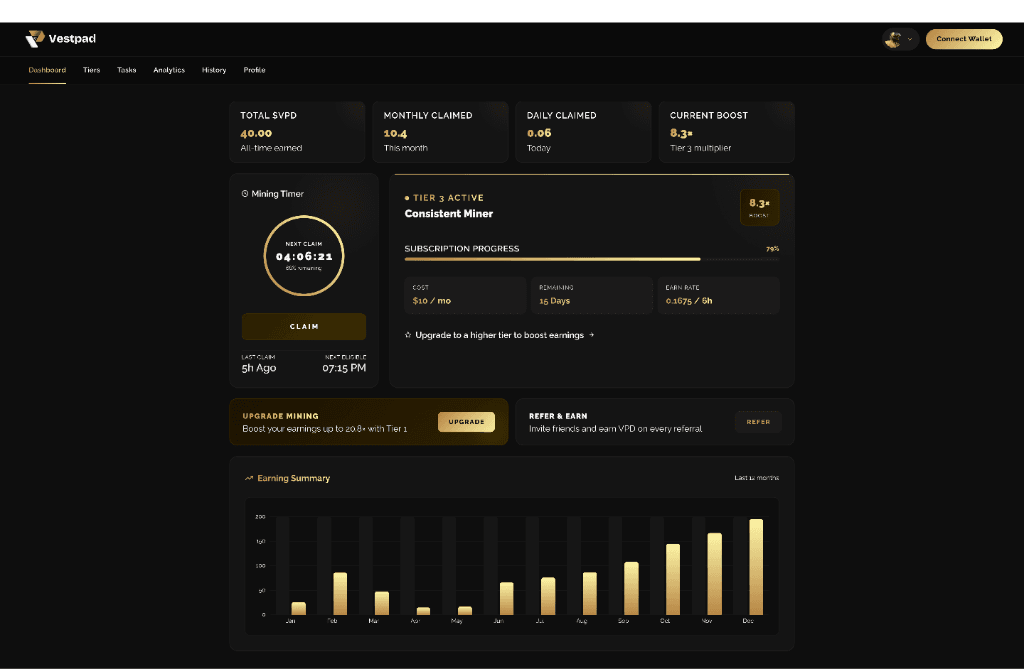Click the $10 / mo cost value
Viewport: 1024px width, 669px height.
coord(432,301)
